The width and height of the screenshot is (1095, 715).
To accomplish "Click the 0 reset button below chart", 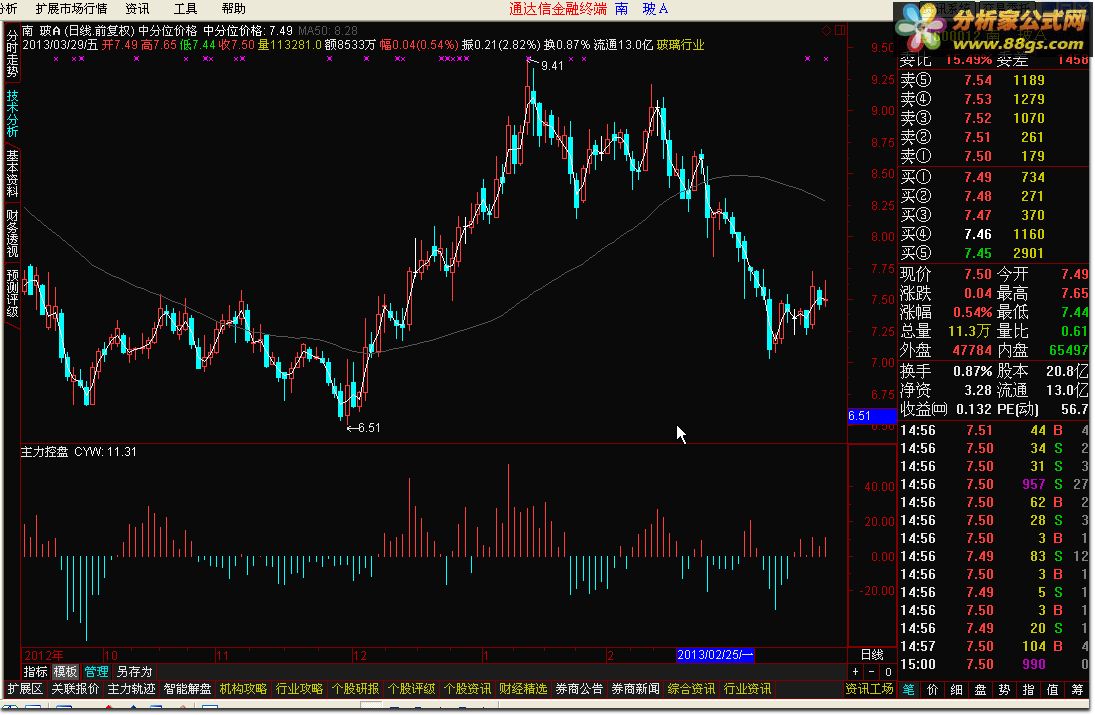I will pyautogui.click(x=888, y=672).
